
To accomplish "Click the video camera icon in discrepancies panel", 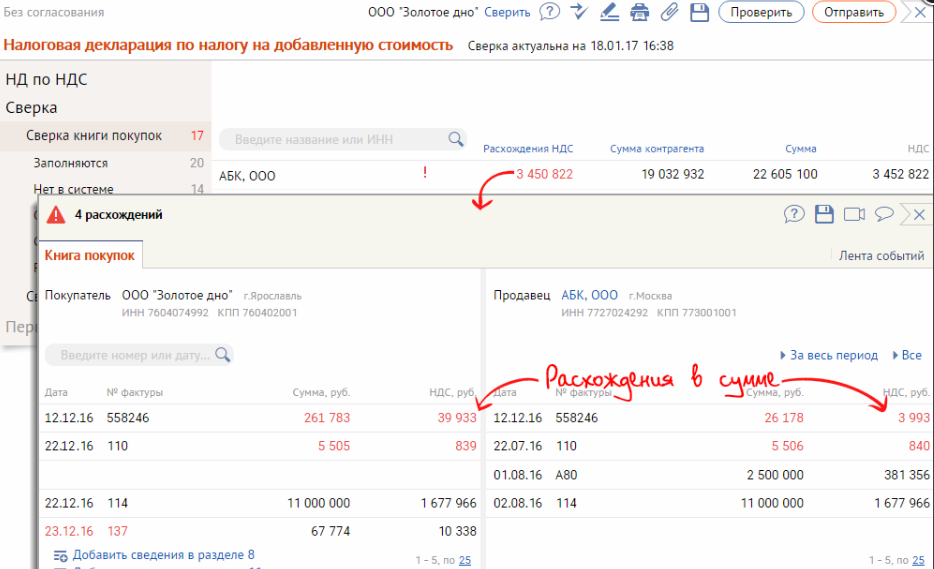I will [x=853, y=214].
